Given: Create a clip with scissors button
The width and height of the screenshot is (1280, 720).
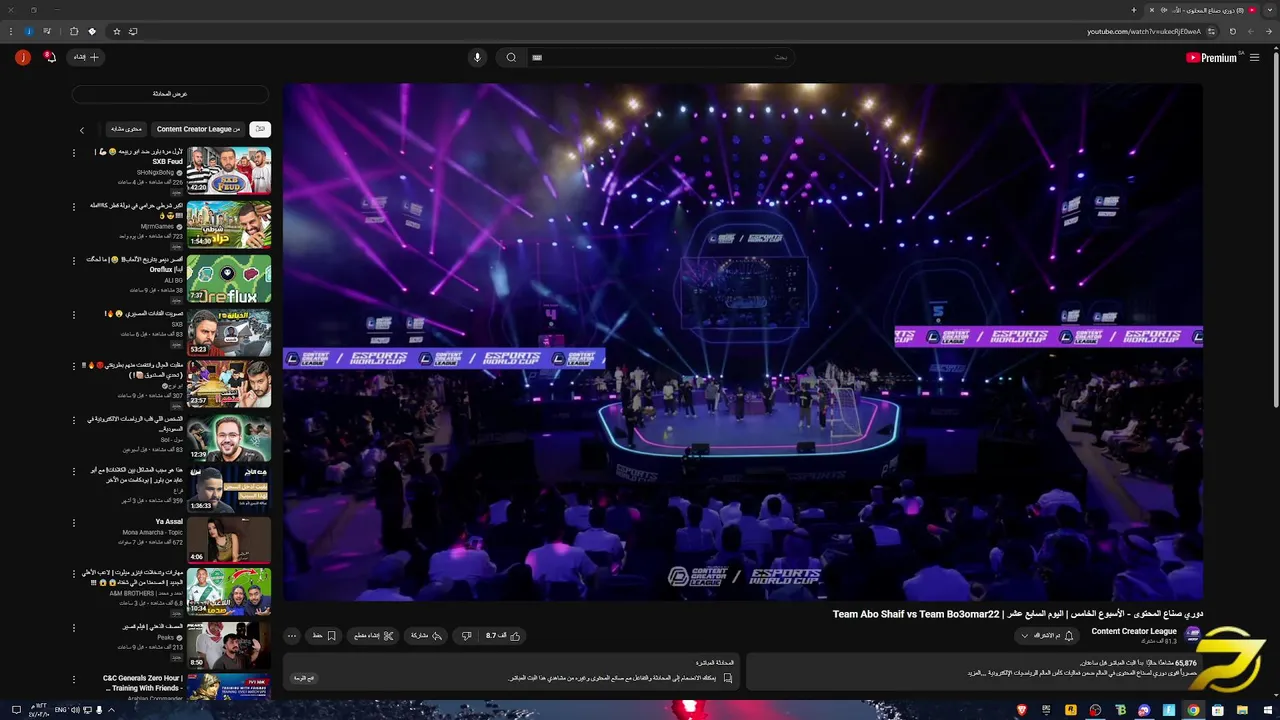Looking at the screenshot, I should click(374, 636).
